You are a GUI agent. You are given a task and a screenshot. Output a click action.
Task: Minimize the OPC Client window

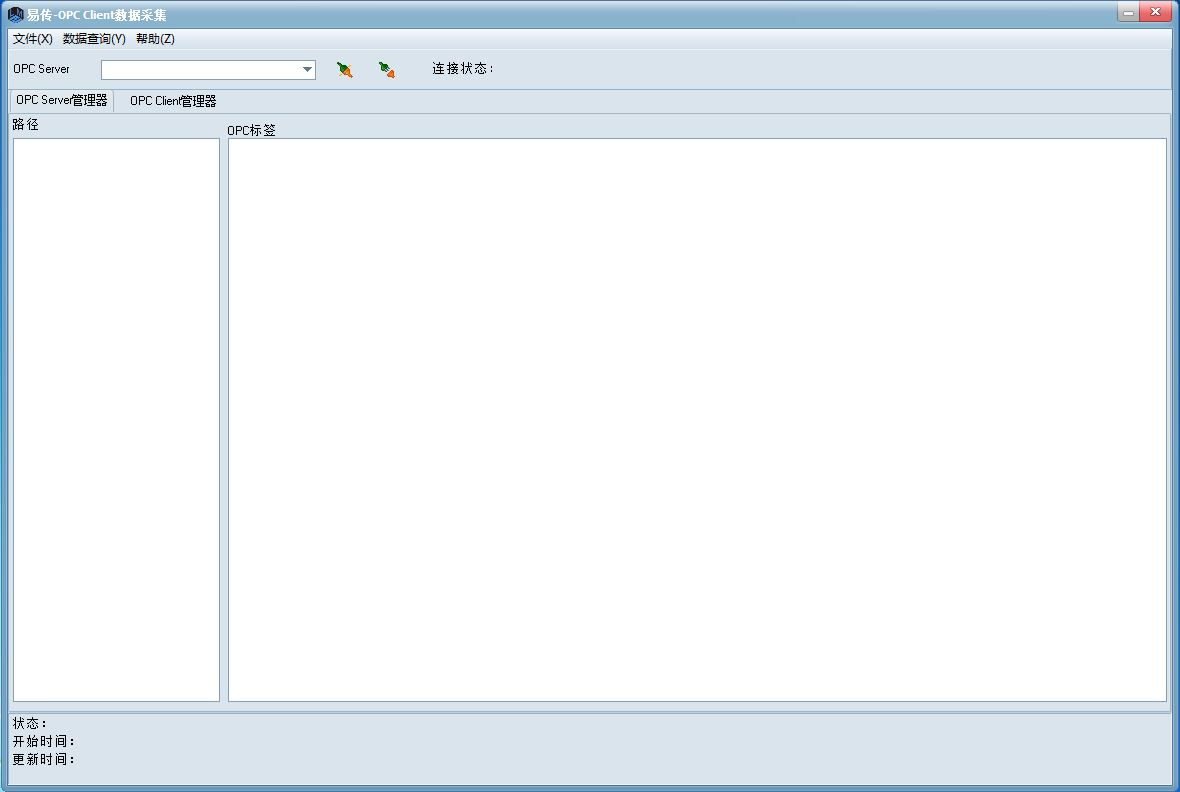[1129, 13]
